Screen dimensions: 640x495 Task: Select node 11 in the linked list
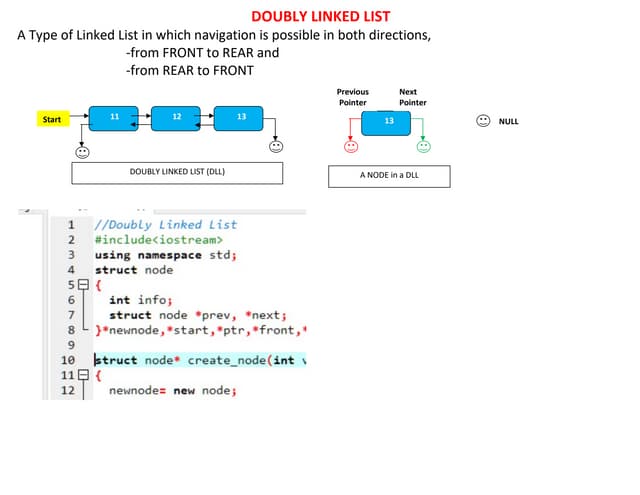[x=114, y=118]
